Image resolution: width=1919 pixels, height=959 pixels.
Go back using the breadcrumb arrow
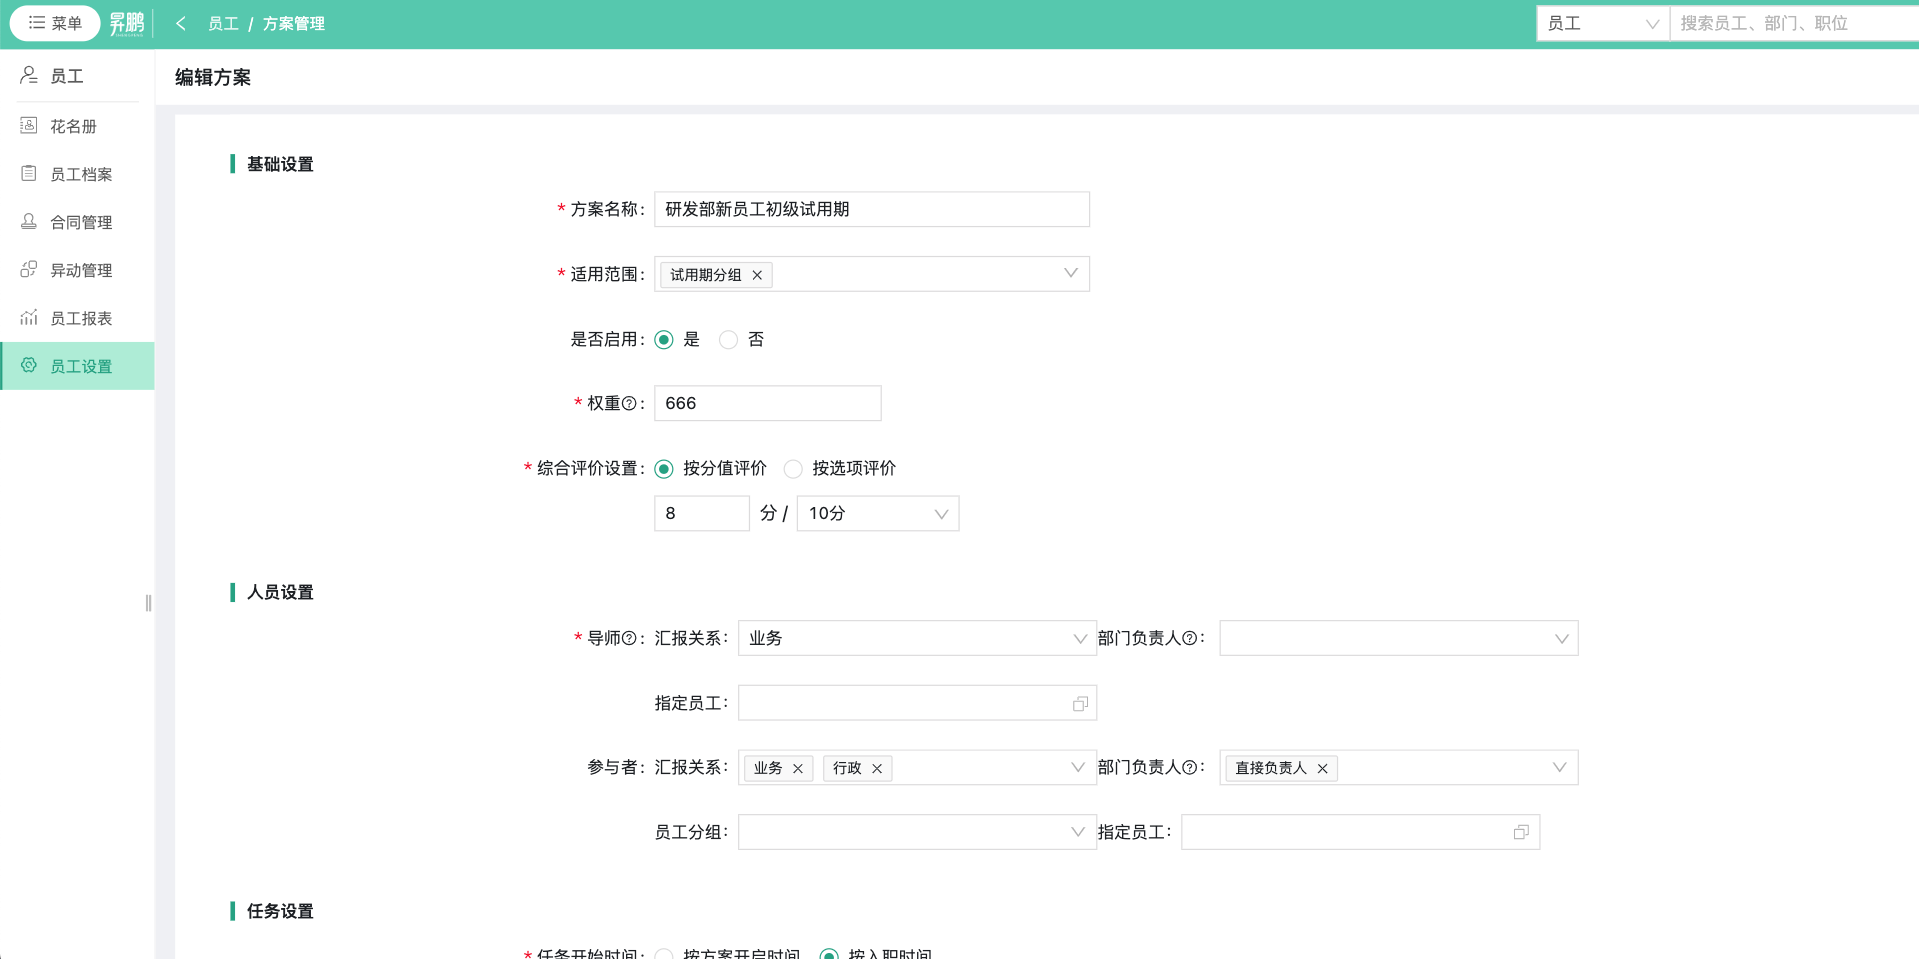coord(181,22)
